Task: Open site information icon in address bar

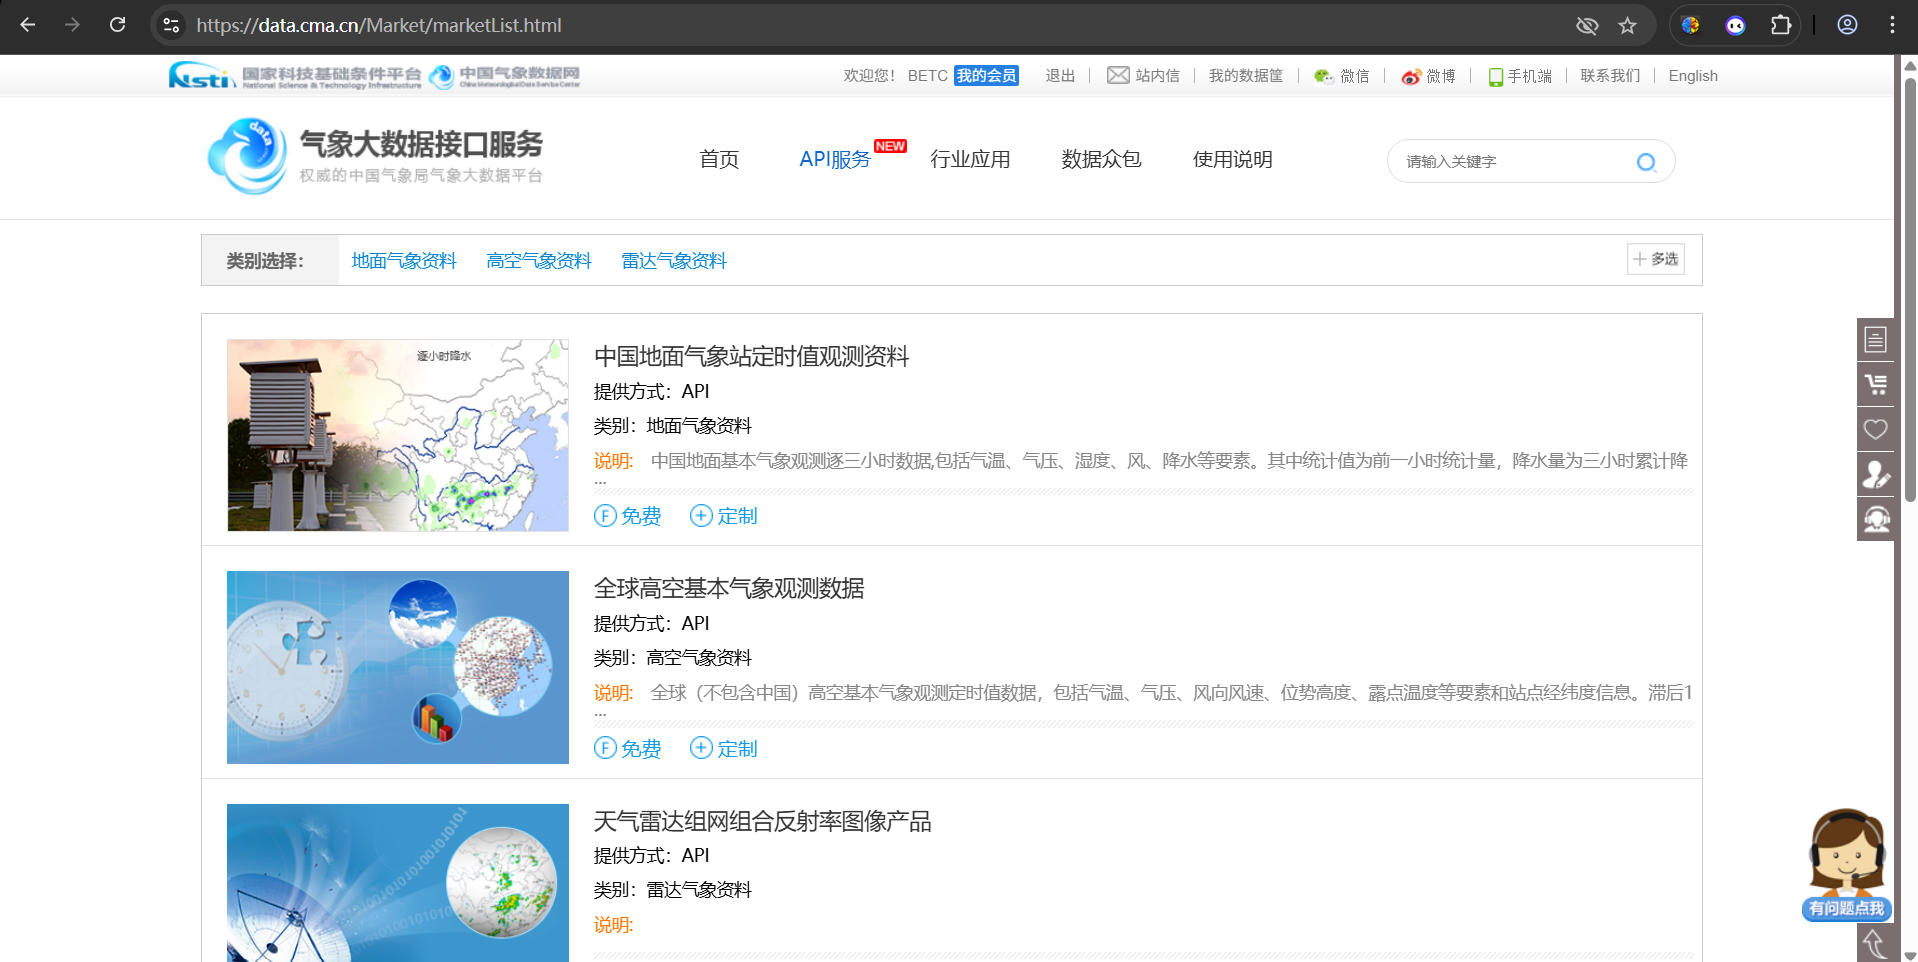Action: [172, 25]
